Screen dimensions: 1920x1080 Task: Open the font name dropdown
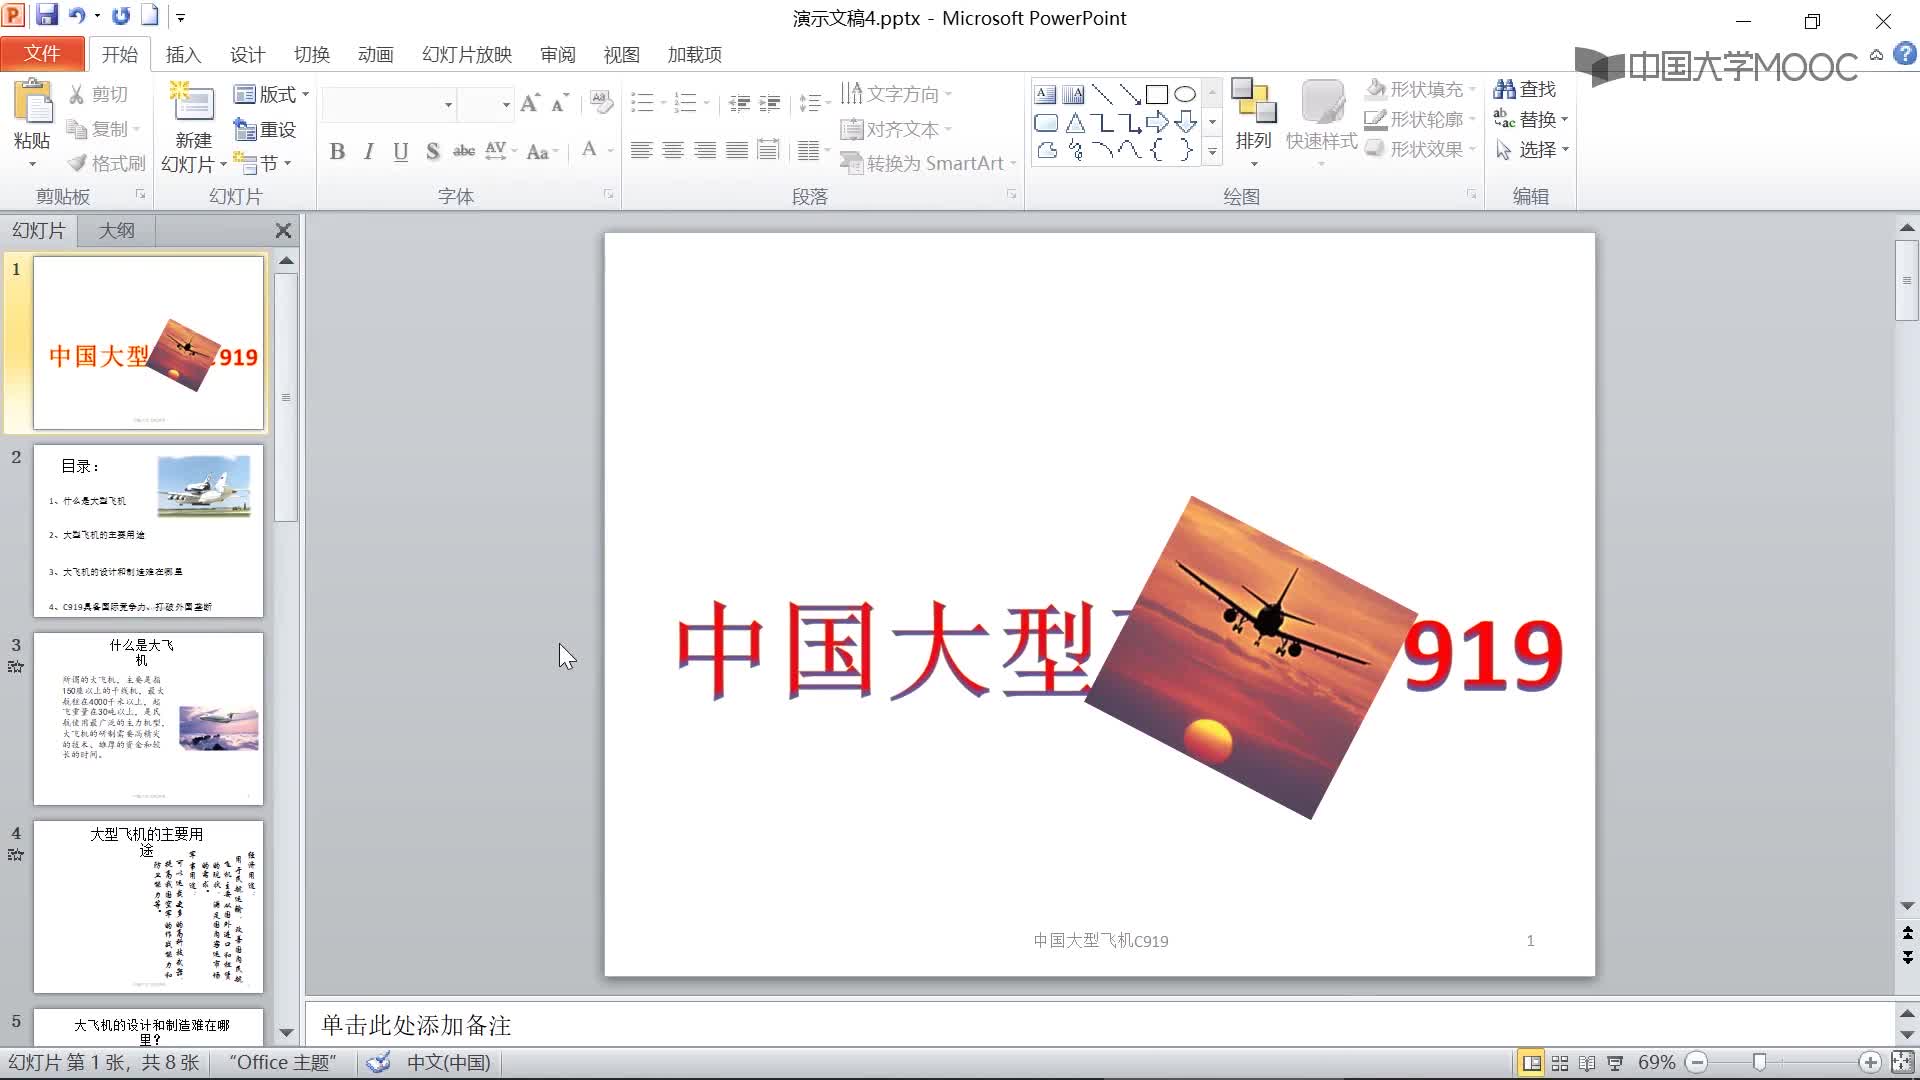point(448,104)
